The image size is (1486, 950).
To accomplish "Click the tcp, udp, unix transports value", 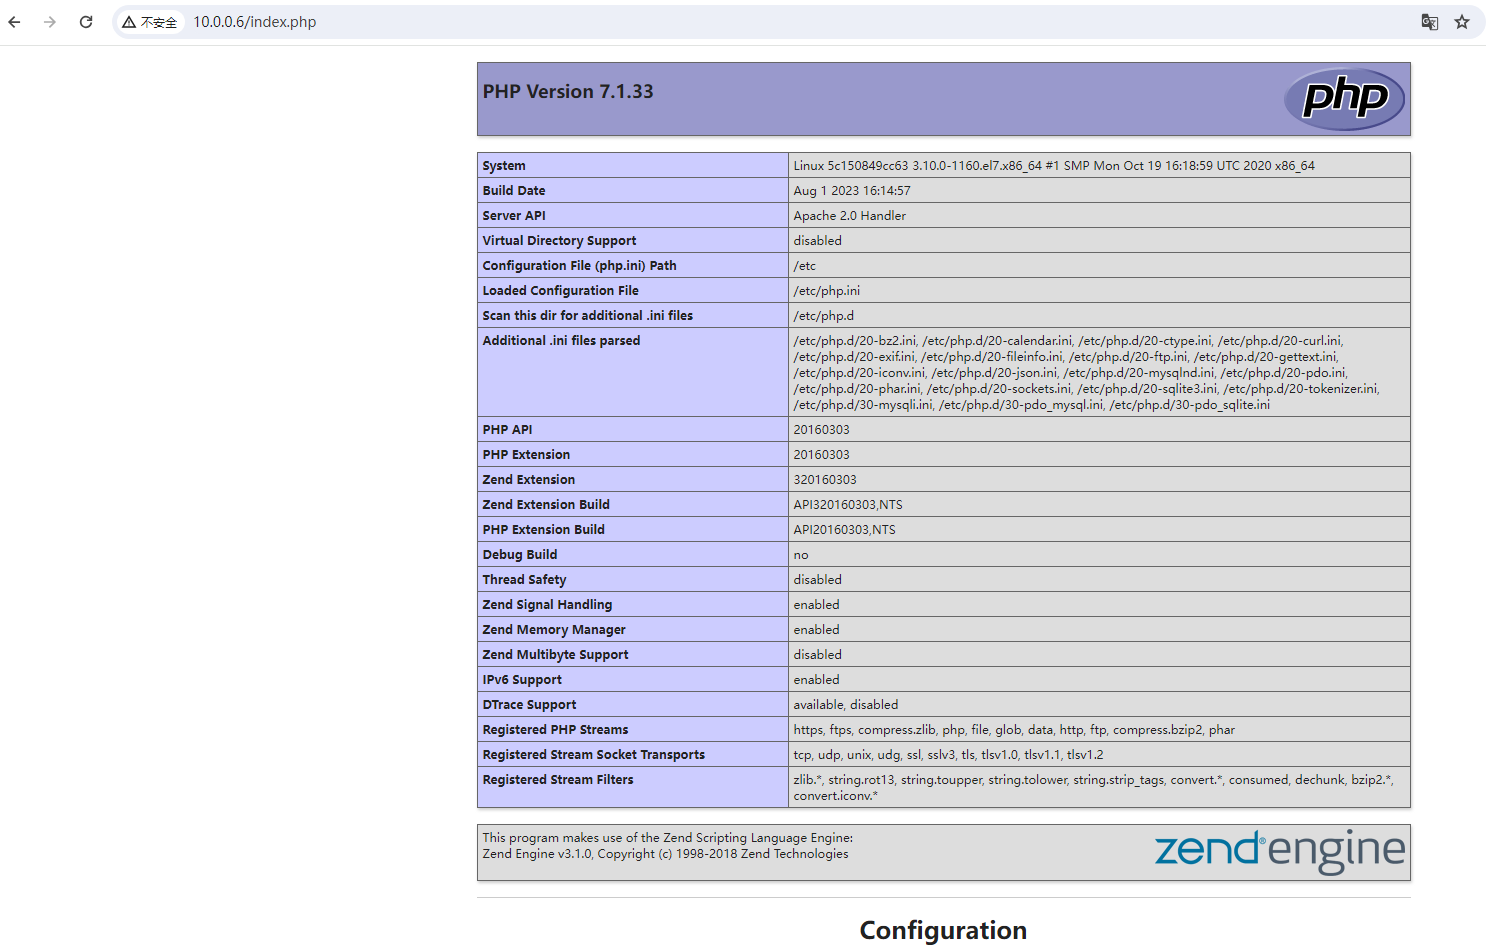I will pos(949,755).
